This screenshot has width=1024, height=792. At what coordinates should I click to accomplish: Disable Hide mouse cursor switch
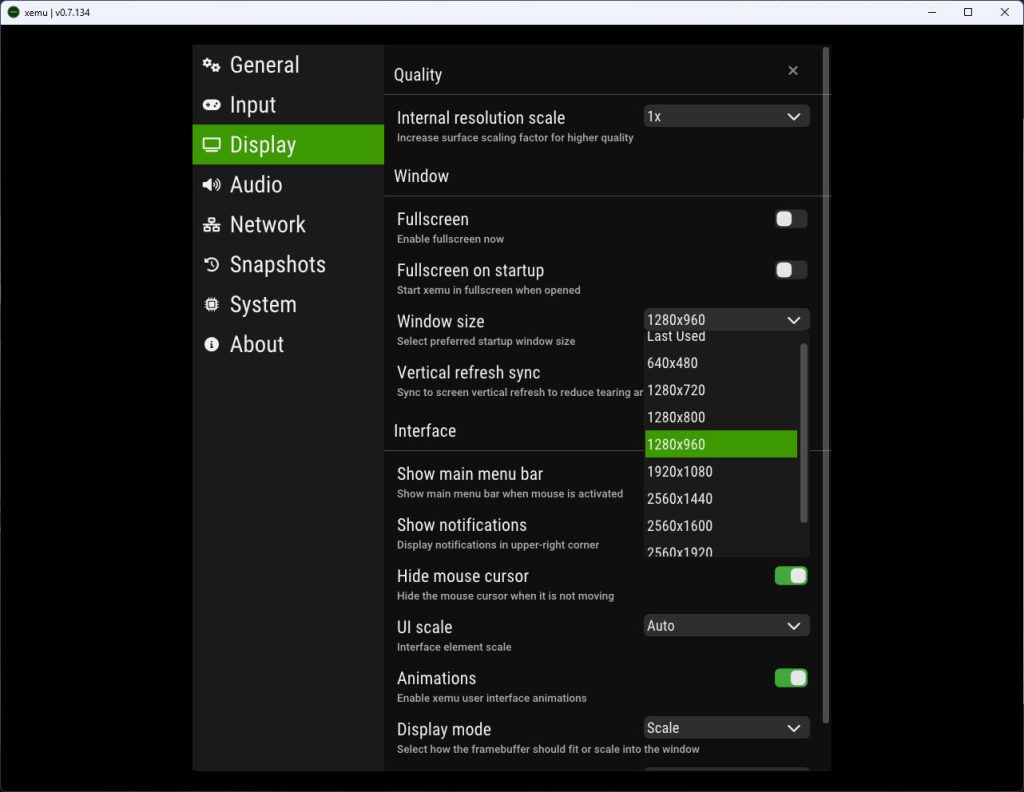click(791, 576)
